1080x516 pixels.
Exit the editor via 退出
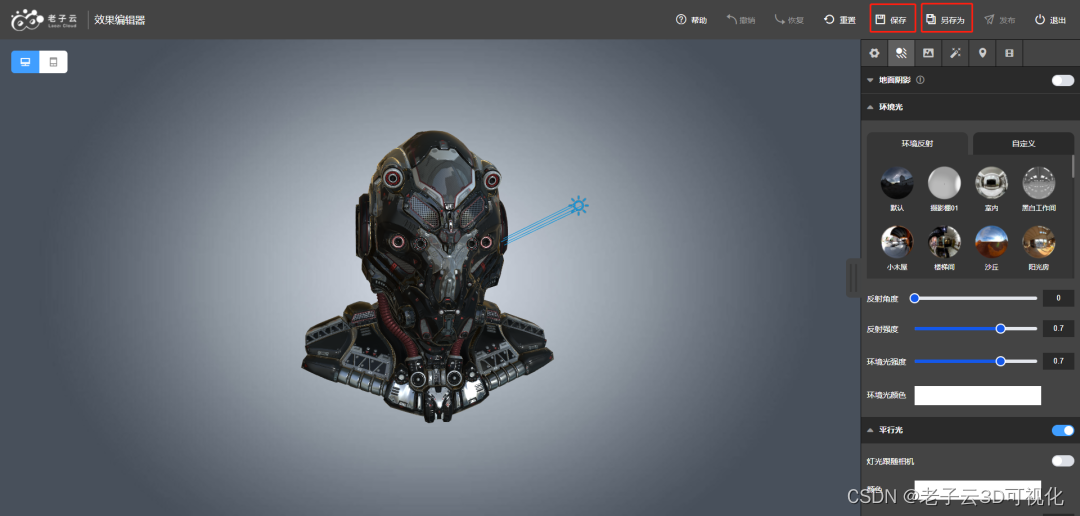(x=1050, y=20)
